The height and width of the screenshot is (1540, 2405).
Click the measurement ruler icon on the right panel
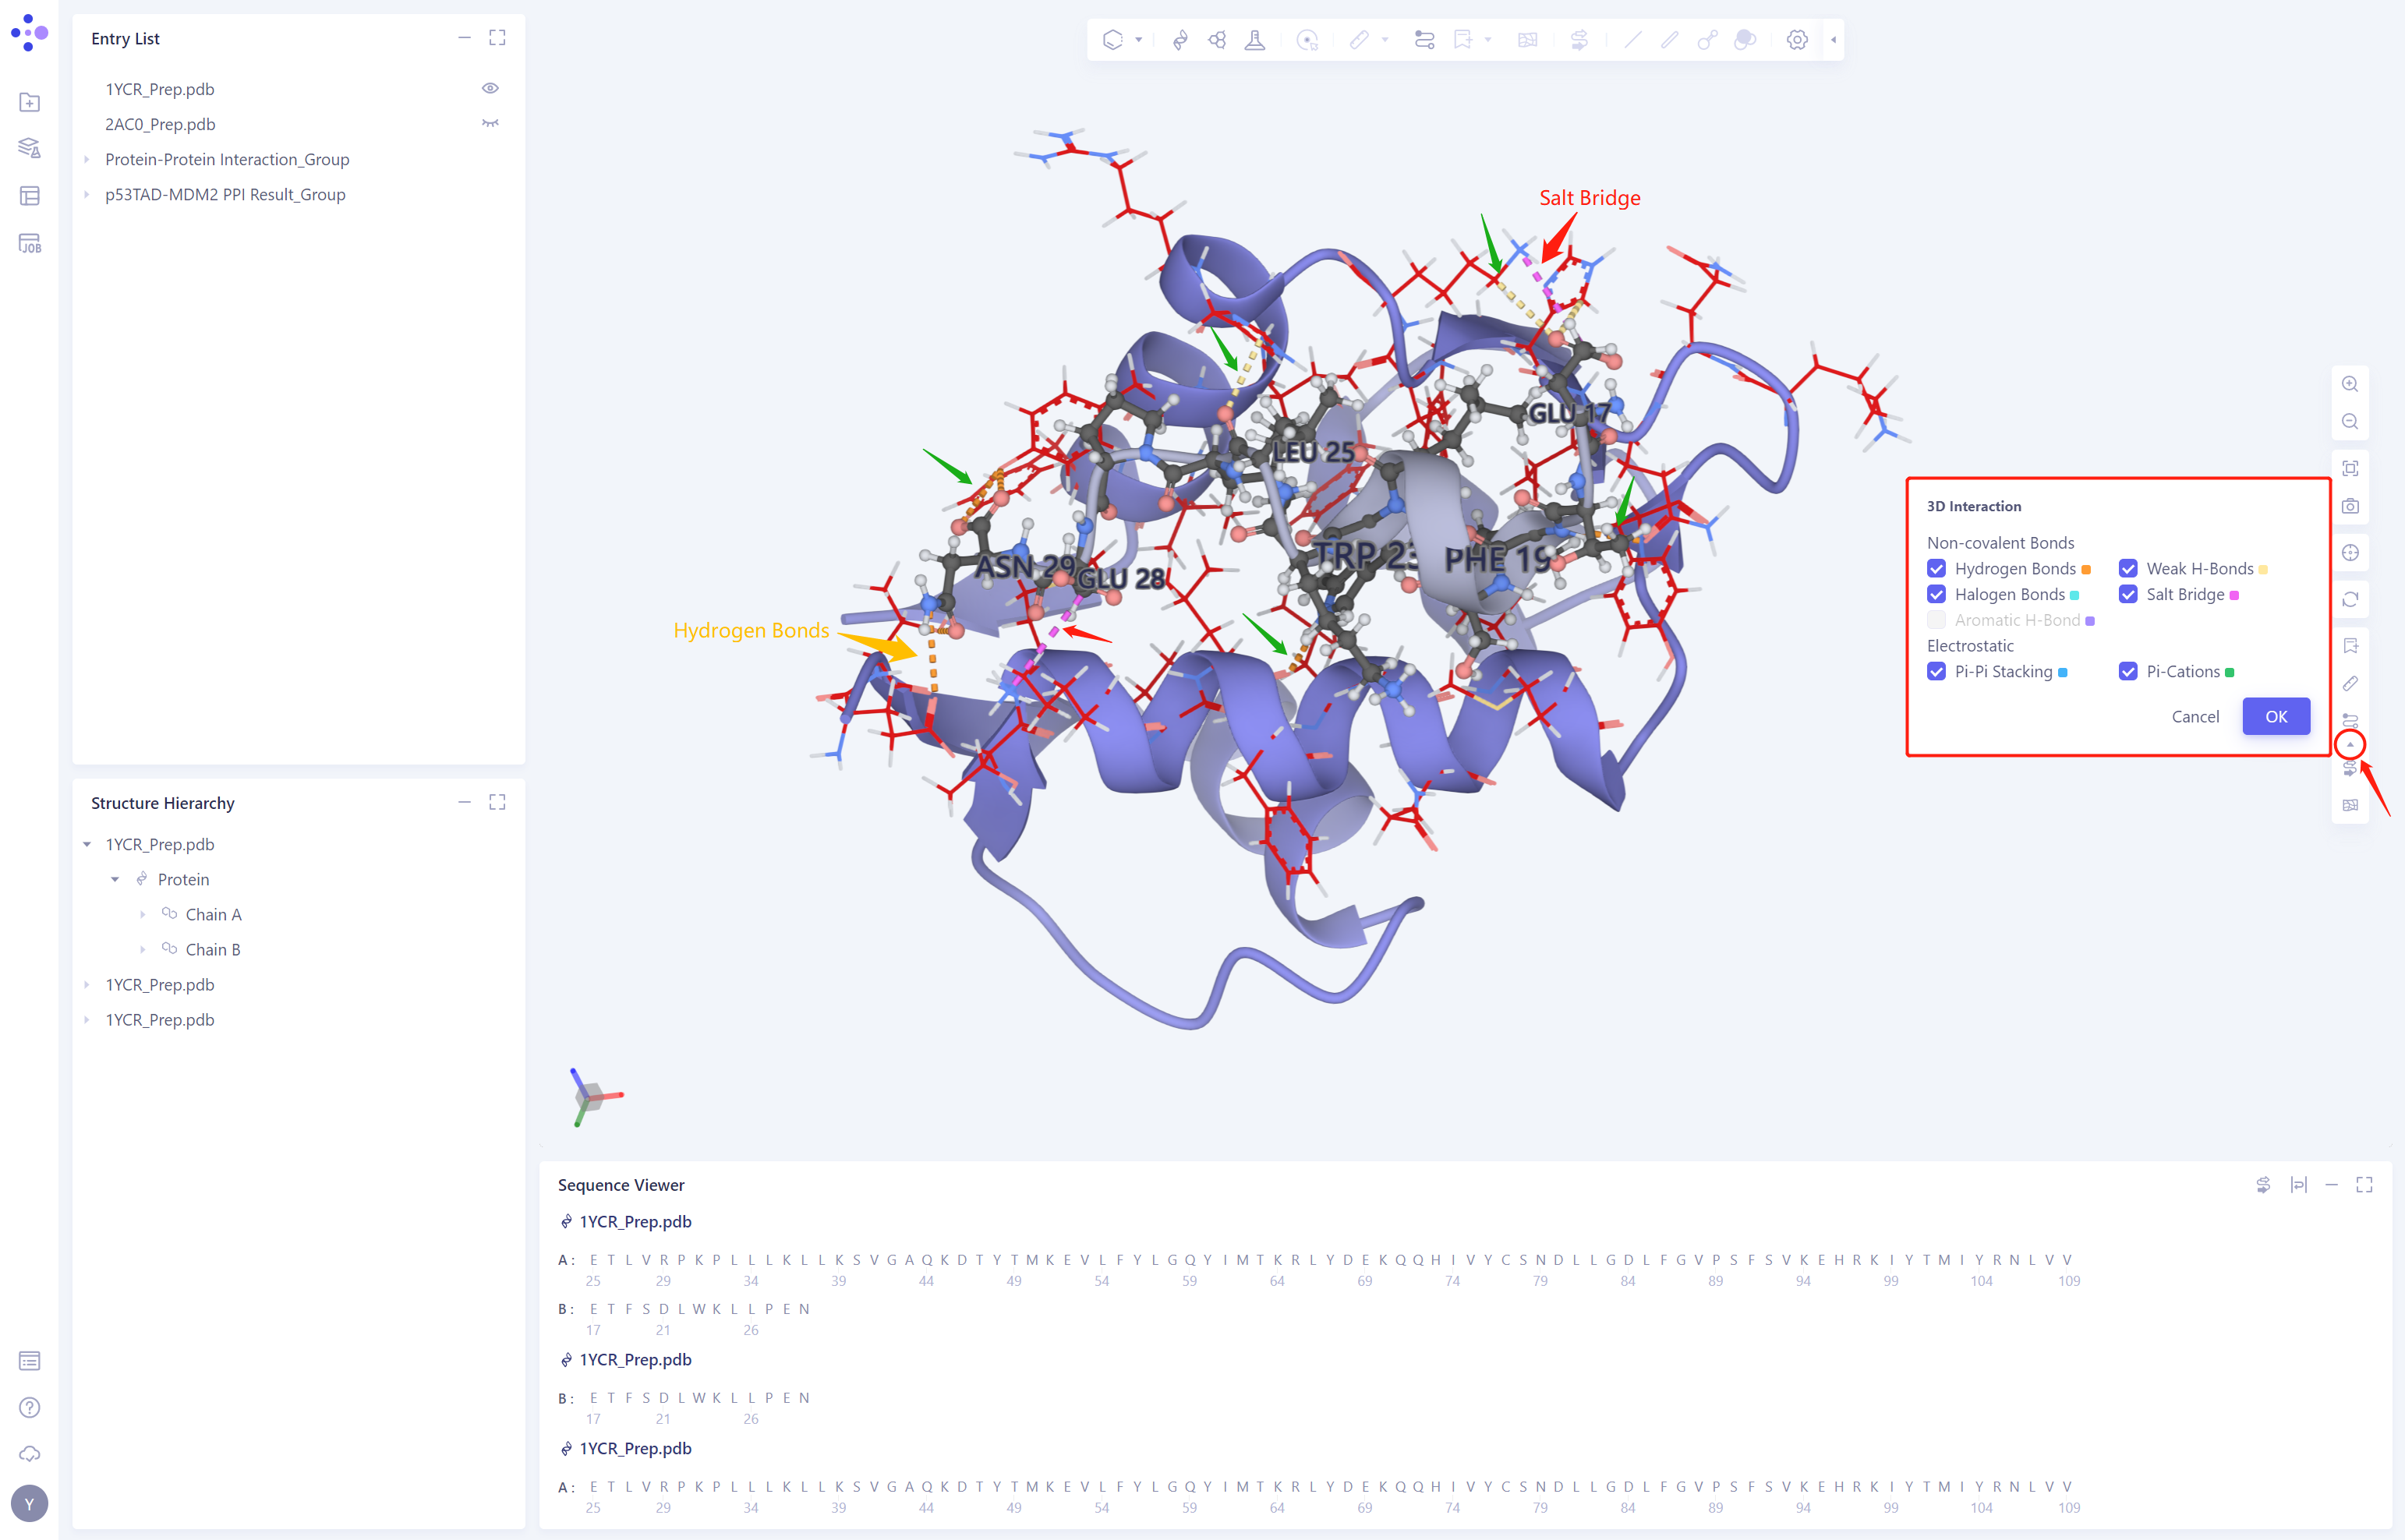[x=2351, y=683]
